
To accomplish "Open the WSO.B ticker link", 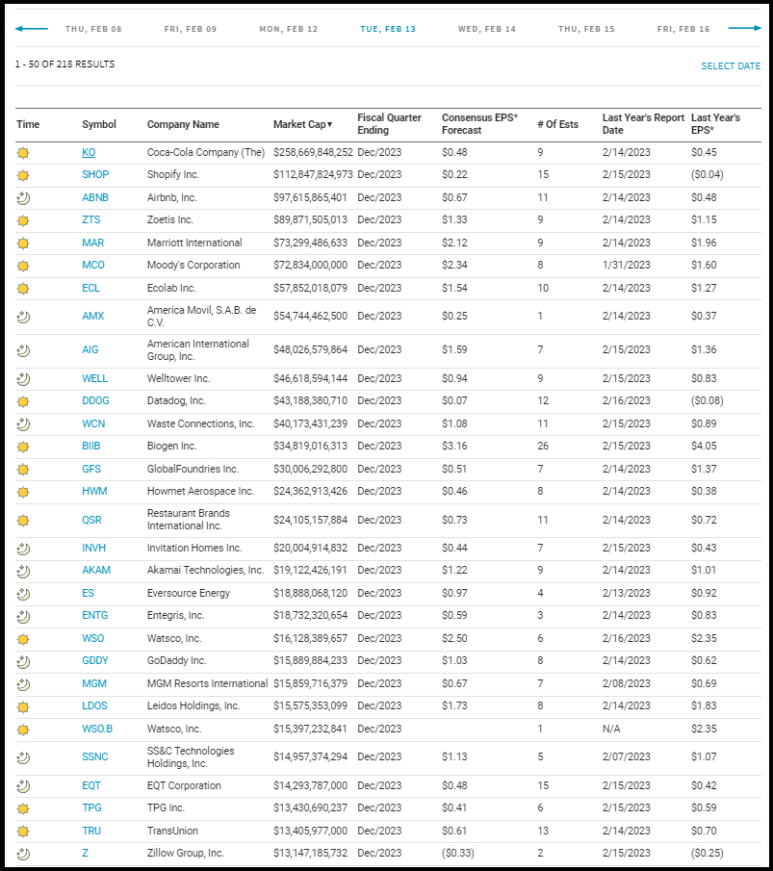I will click(97, 729).
